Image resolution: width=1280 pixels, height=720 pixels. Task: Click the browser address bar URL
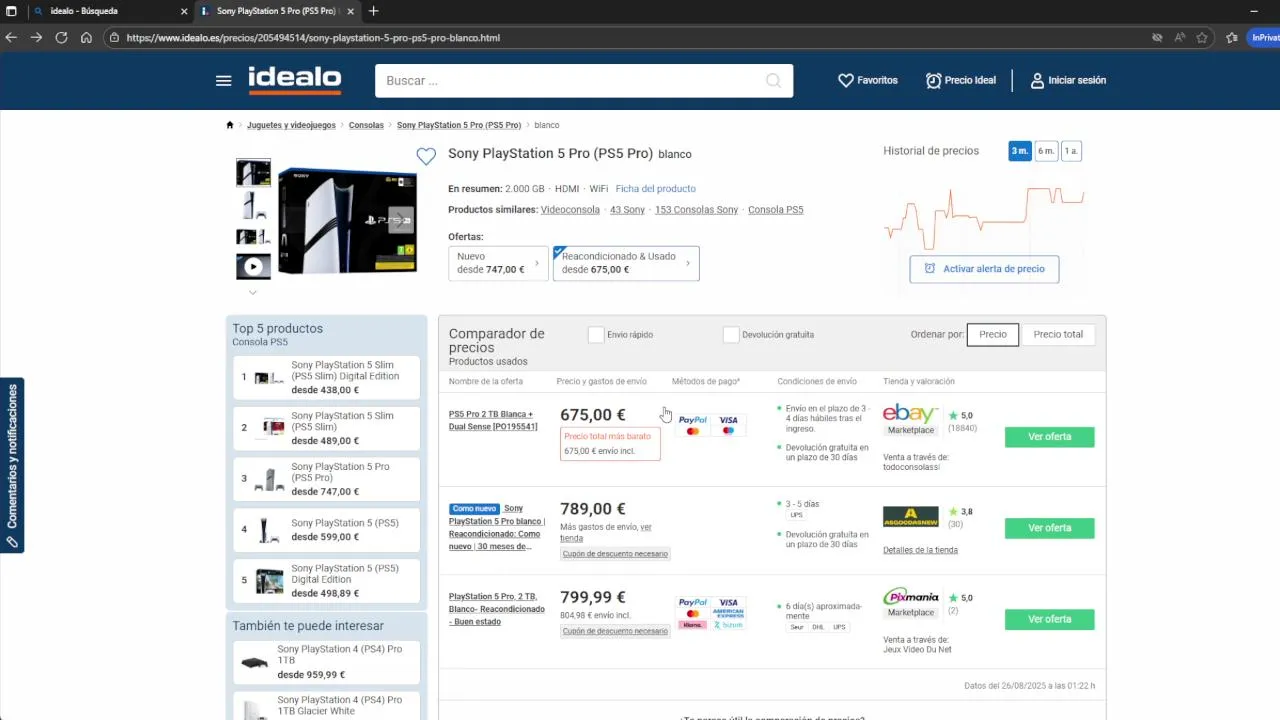313,38
